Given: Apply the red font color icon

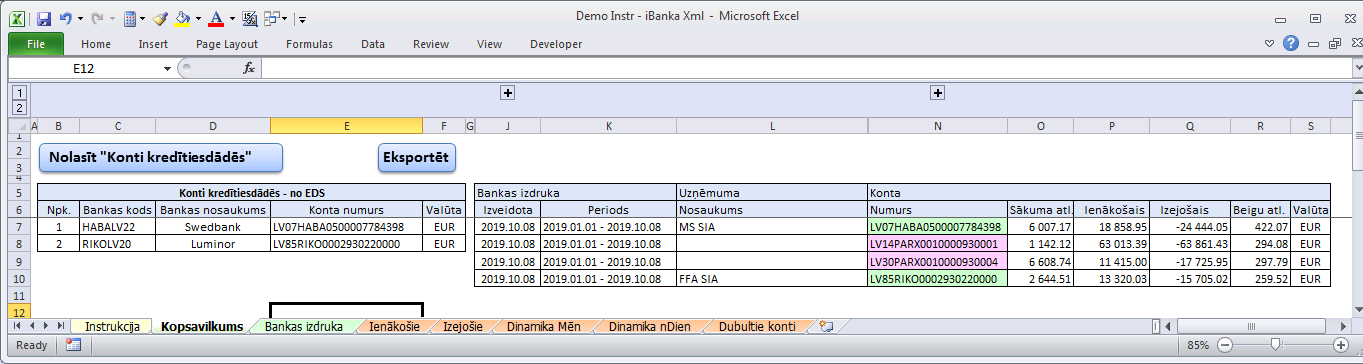Looking at the screenshot, I should tap(217, 18).
